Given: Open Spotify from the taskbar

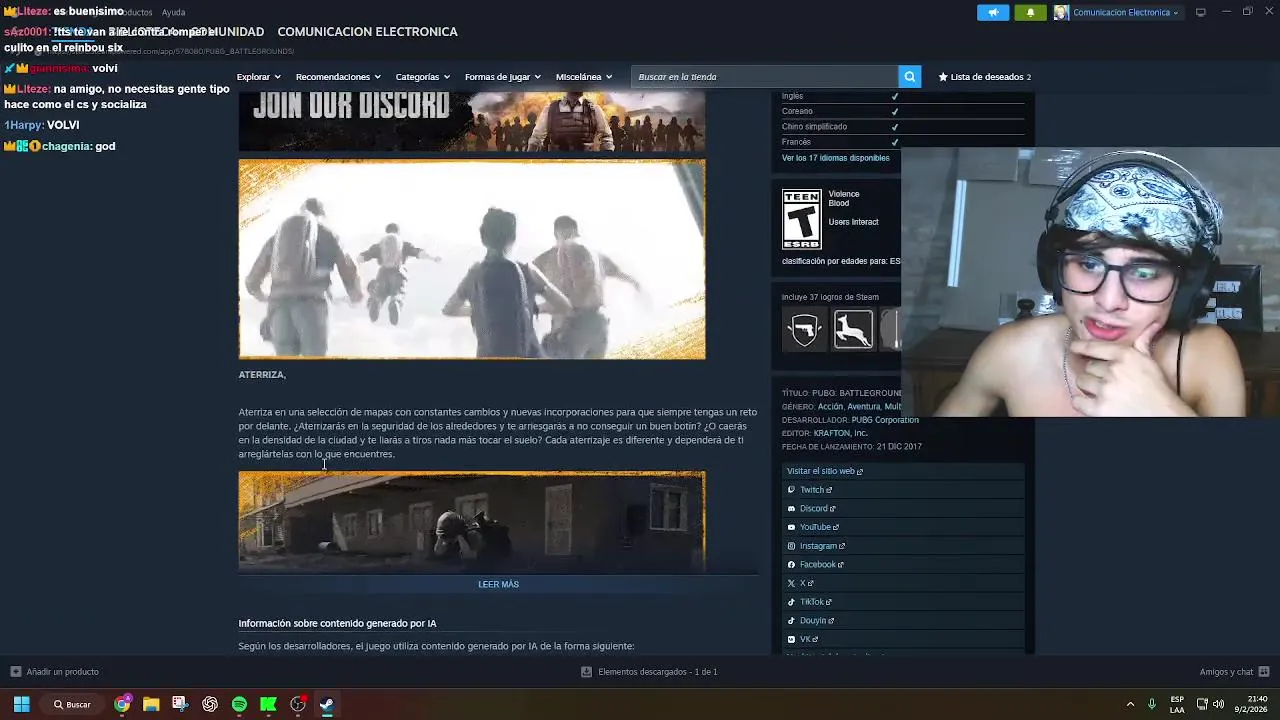Looking at the screenshot, I should click(239, 704).
